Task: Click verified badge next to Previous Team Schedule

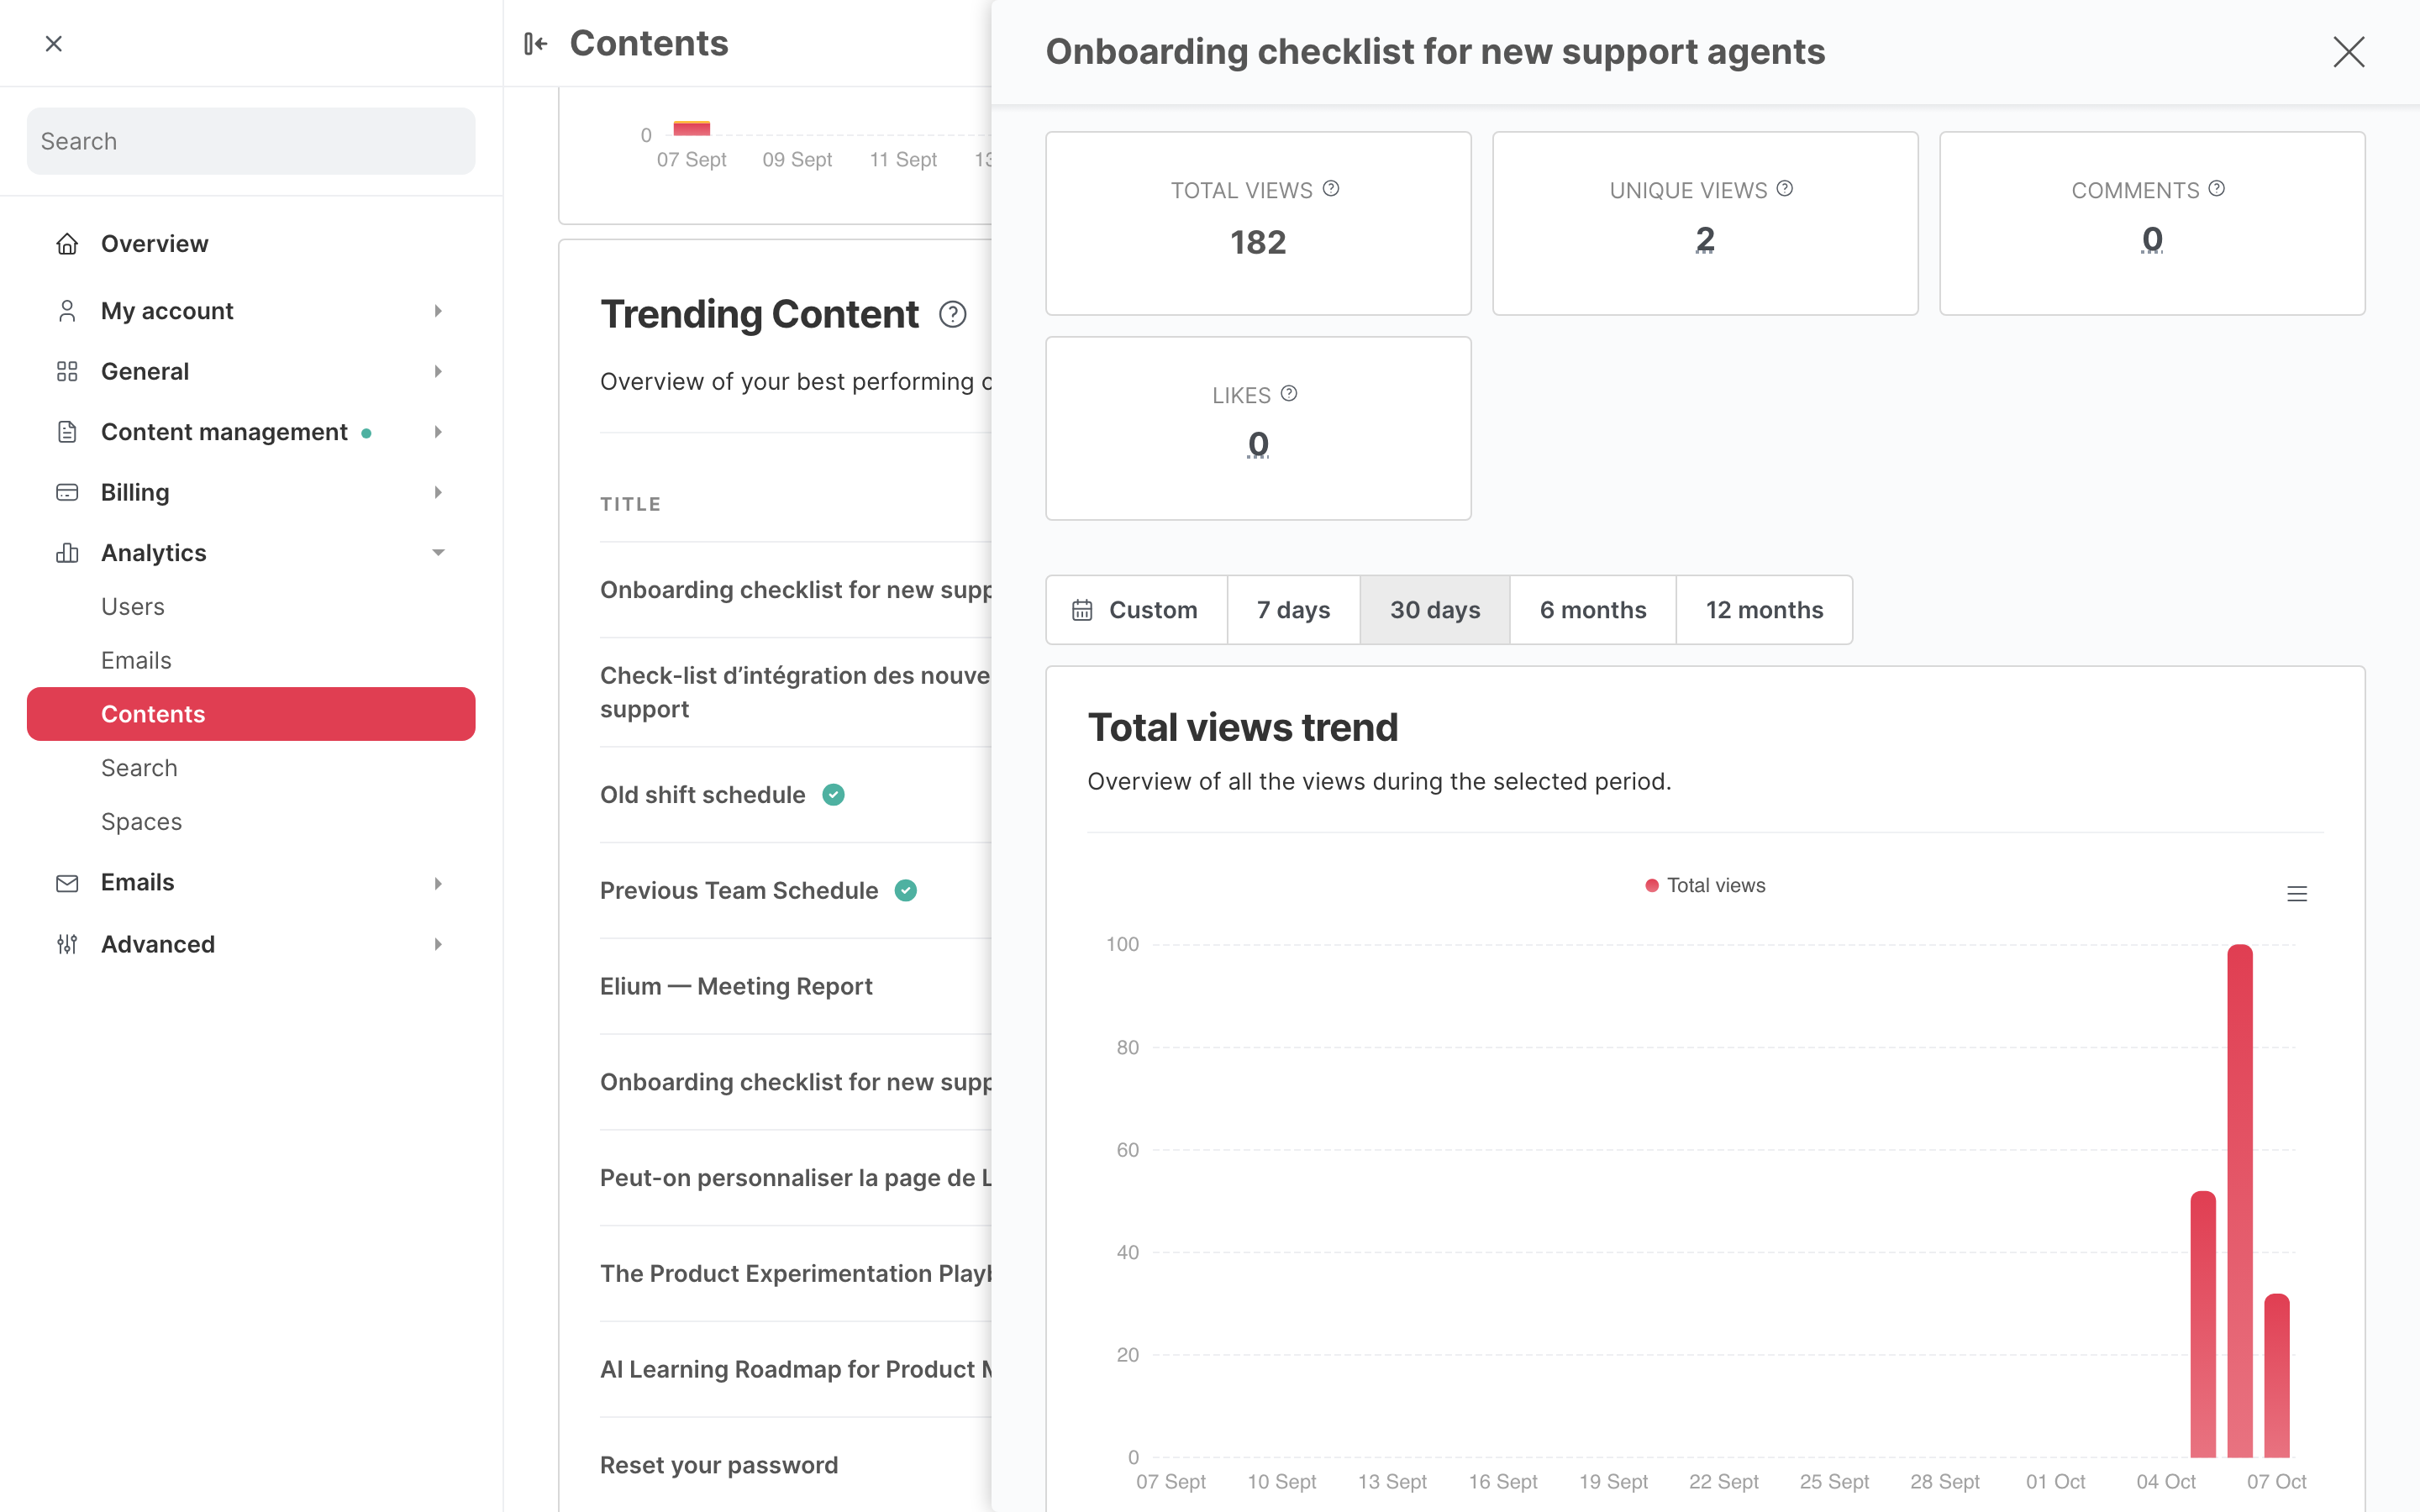Action: pos(906,890)
